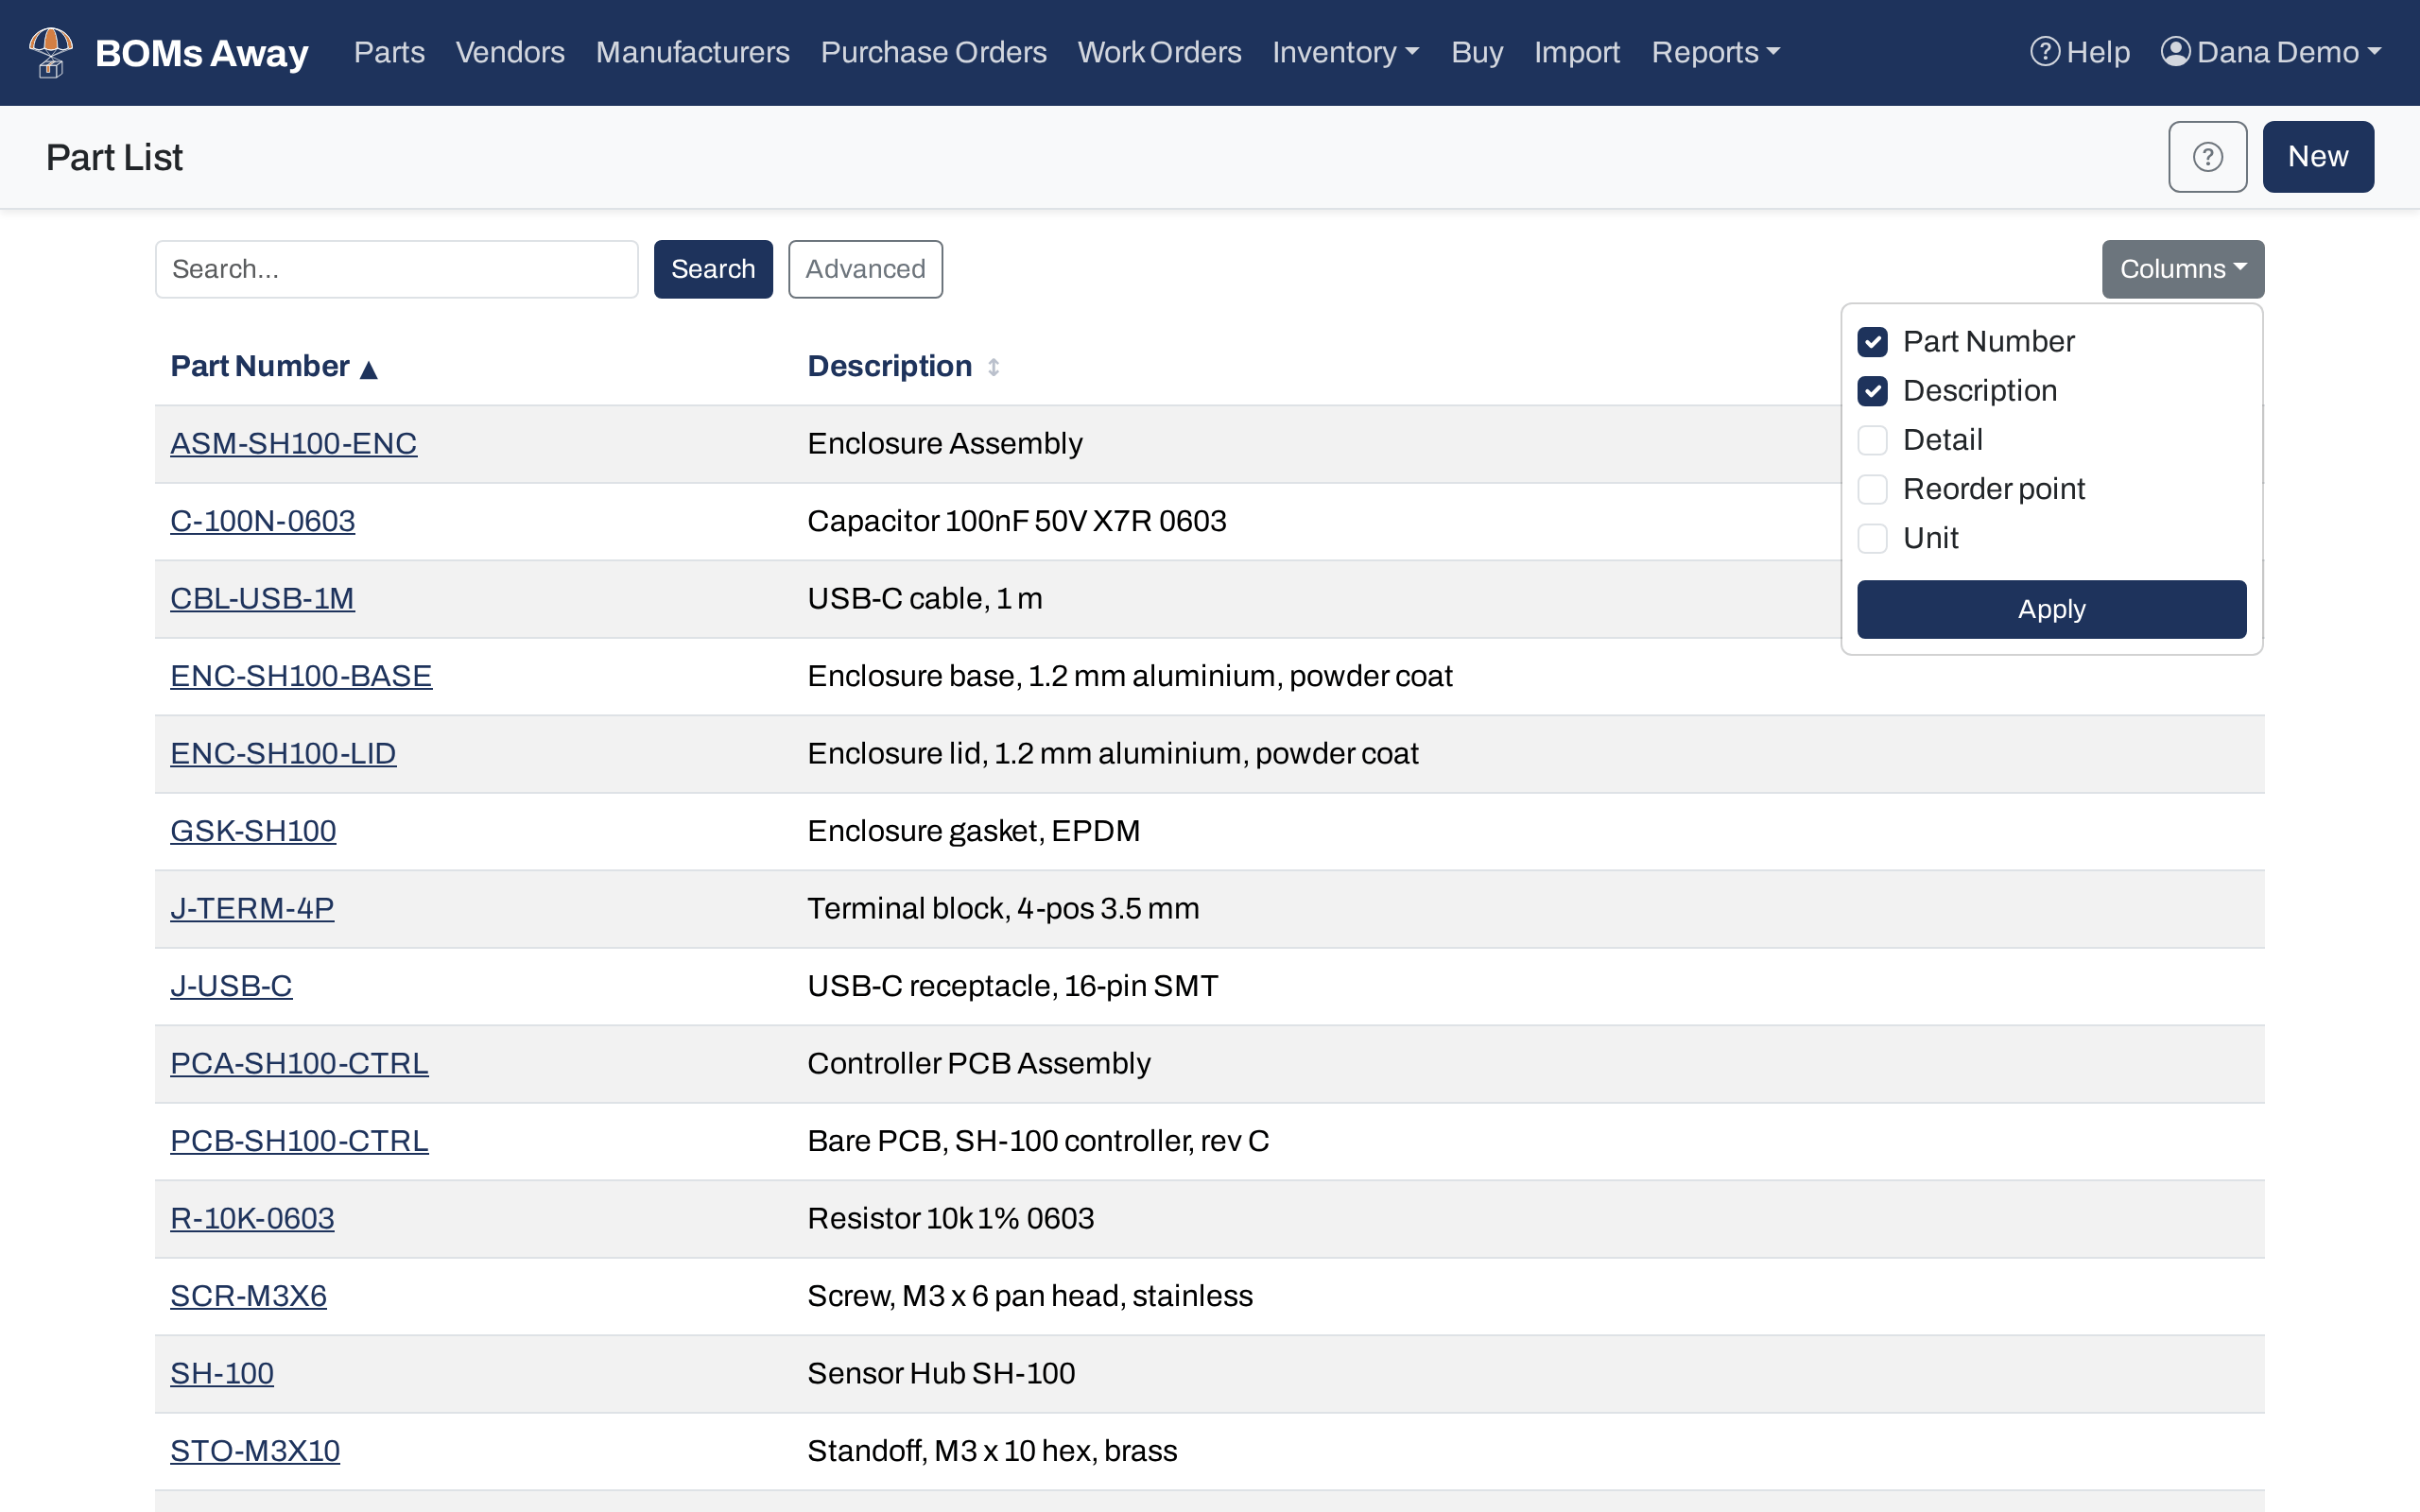Uncheck the Description column checkbox

[x=1872, y=391]
